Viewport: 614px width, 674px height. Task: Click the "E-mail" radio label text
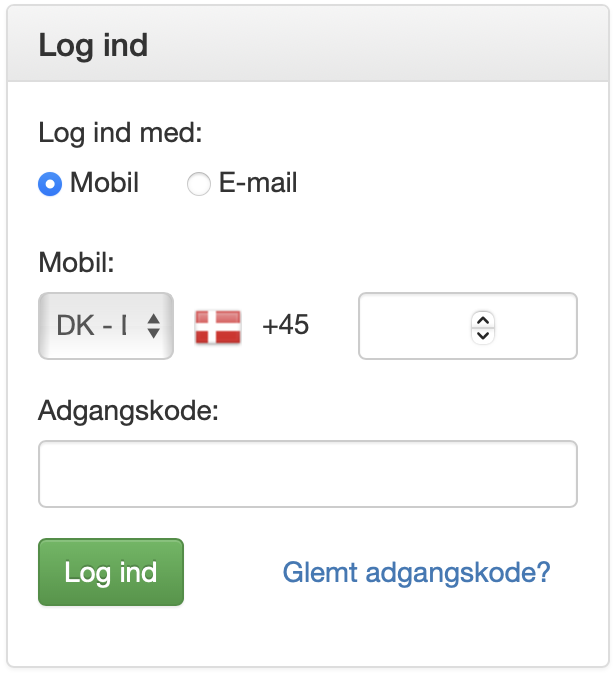pos(258,184)
